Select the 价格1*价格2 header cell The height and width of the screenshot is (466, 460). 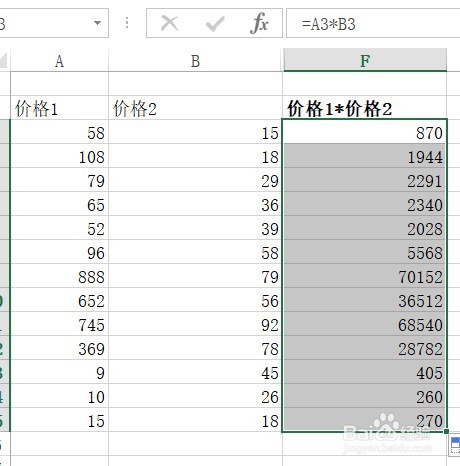click(365, 108)
